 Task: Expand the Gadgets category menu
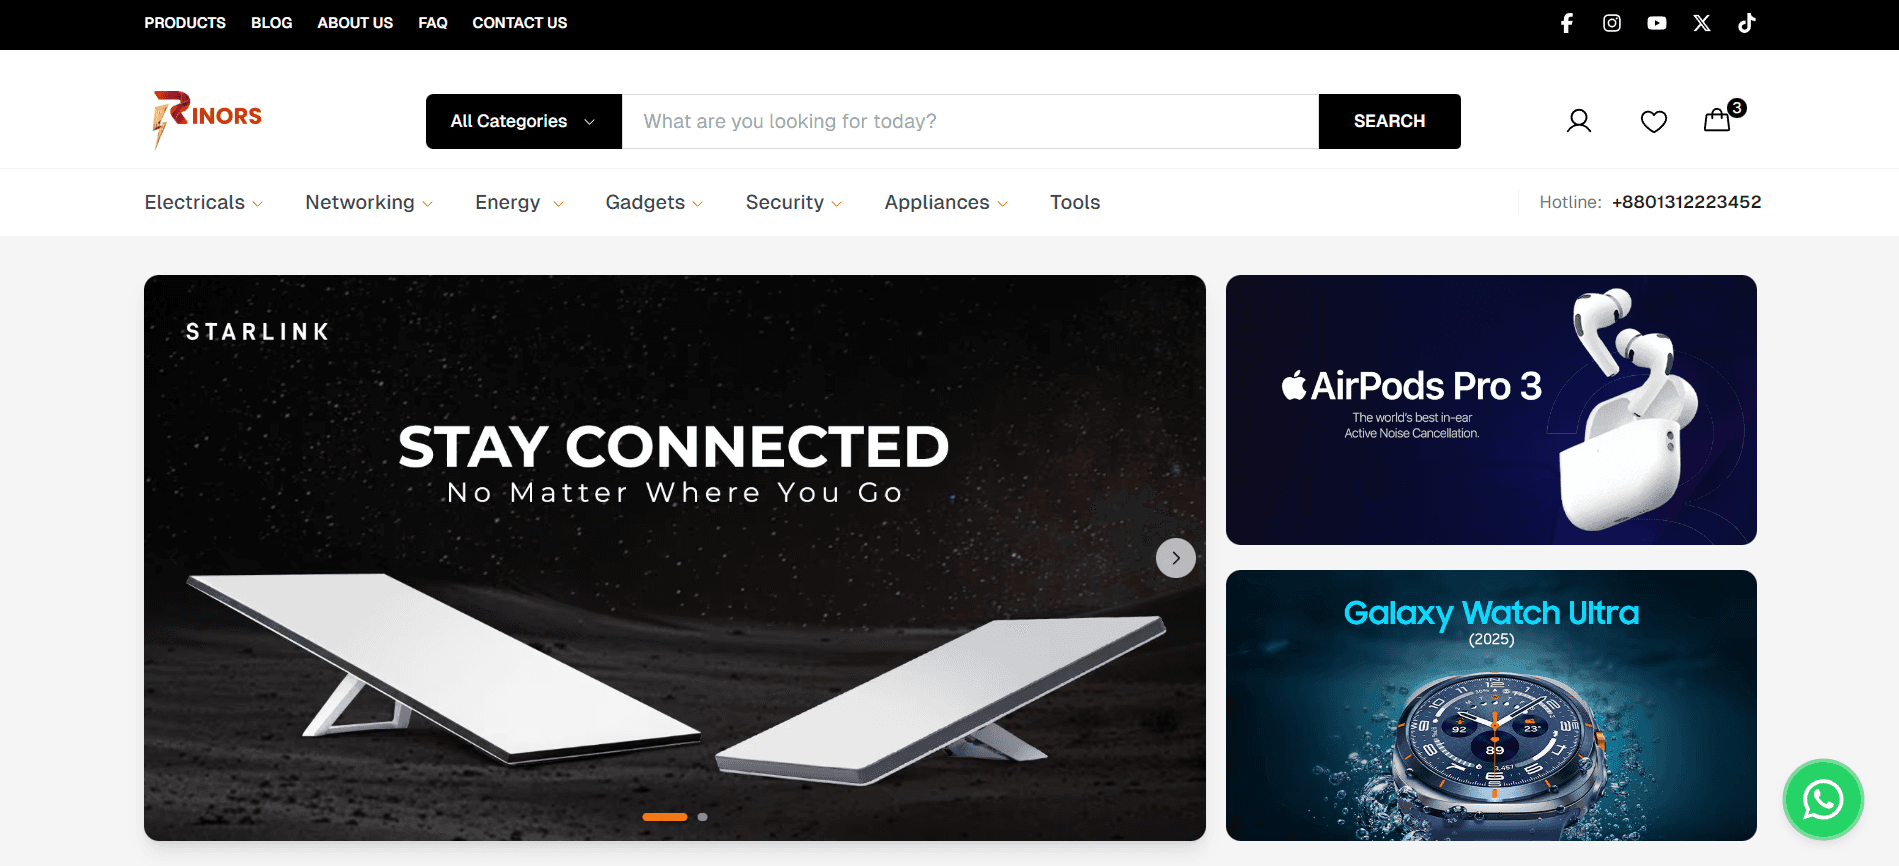[x=654, y=202]
